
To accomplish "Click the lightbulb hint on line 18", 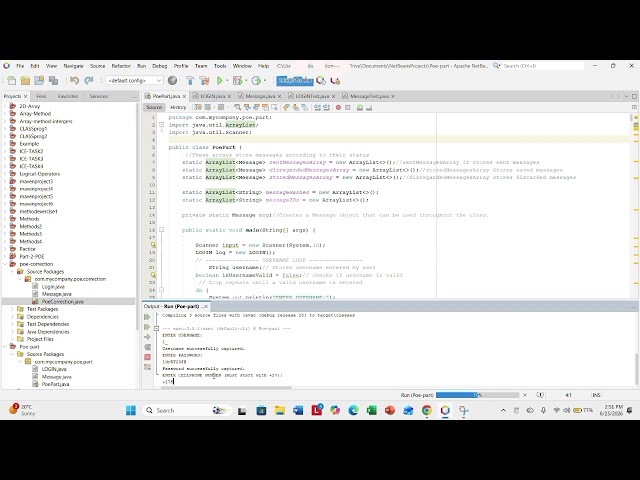I will click(x=153, y=245).
